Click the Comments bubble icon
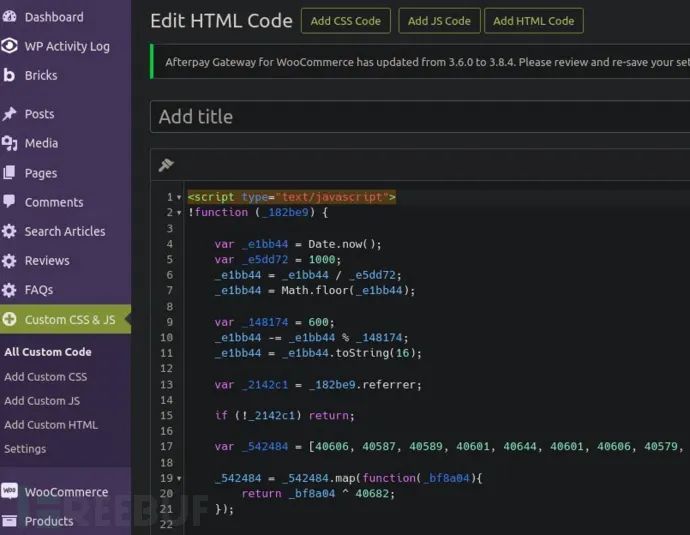This screenshot has height=535, width=690. (9, 202)
